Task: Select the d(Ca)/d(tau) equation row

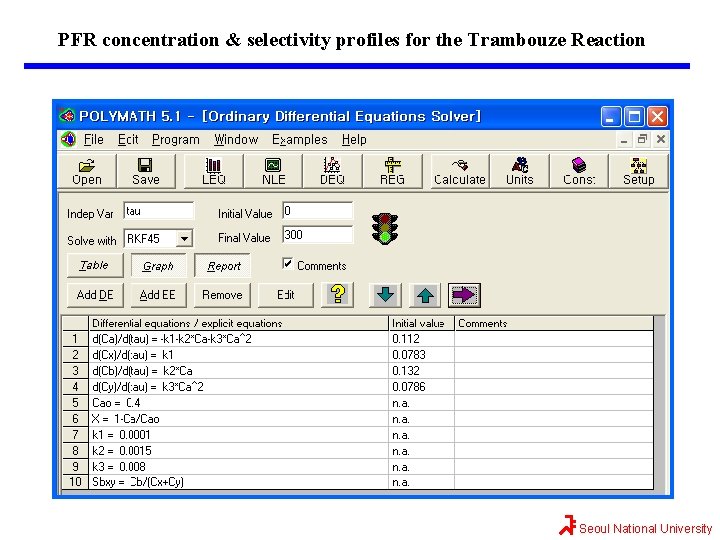Action: coord(238,339)
